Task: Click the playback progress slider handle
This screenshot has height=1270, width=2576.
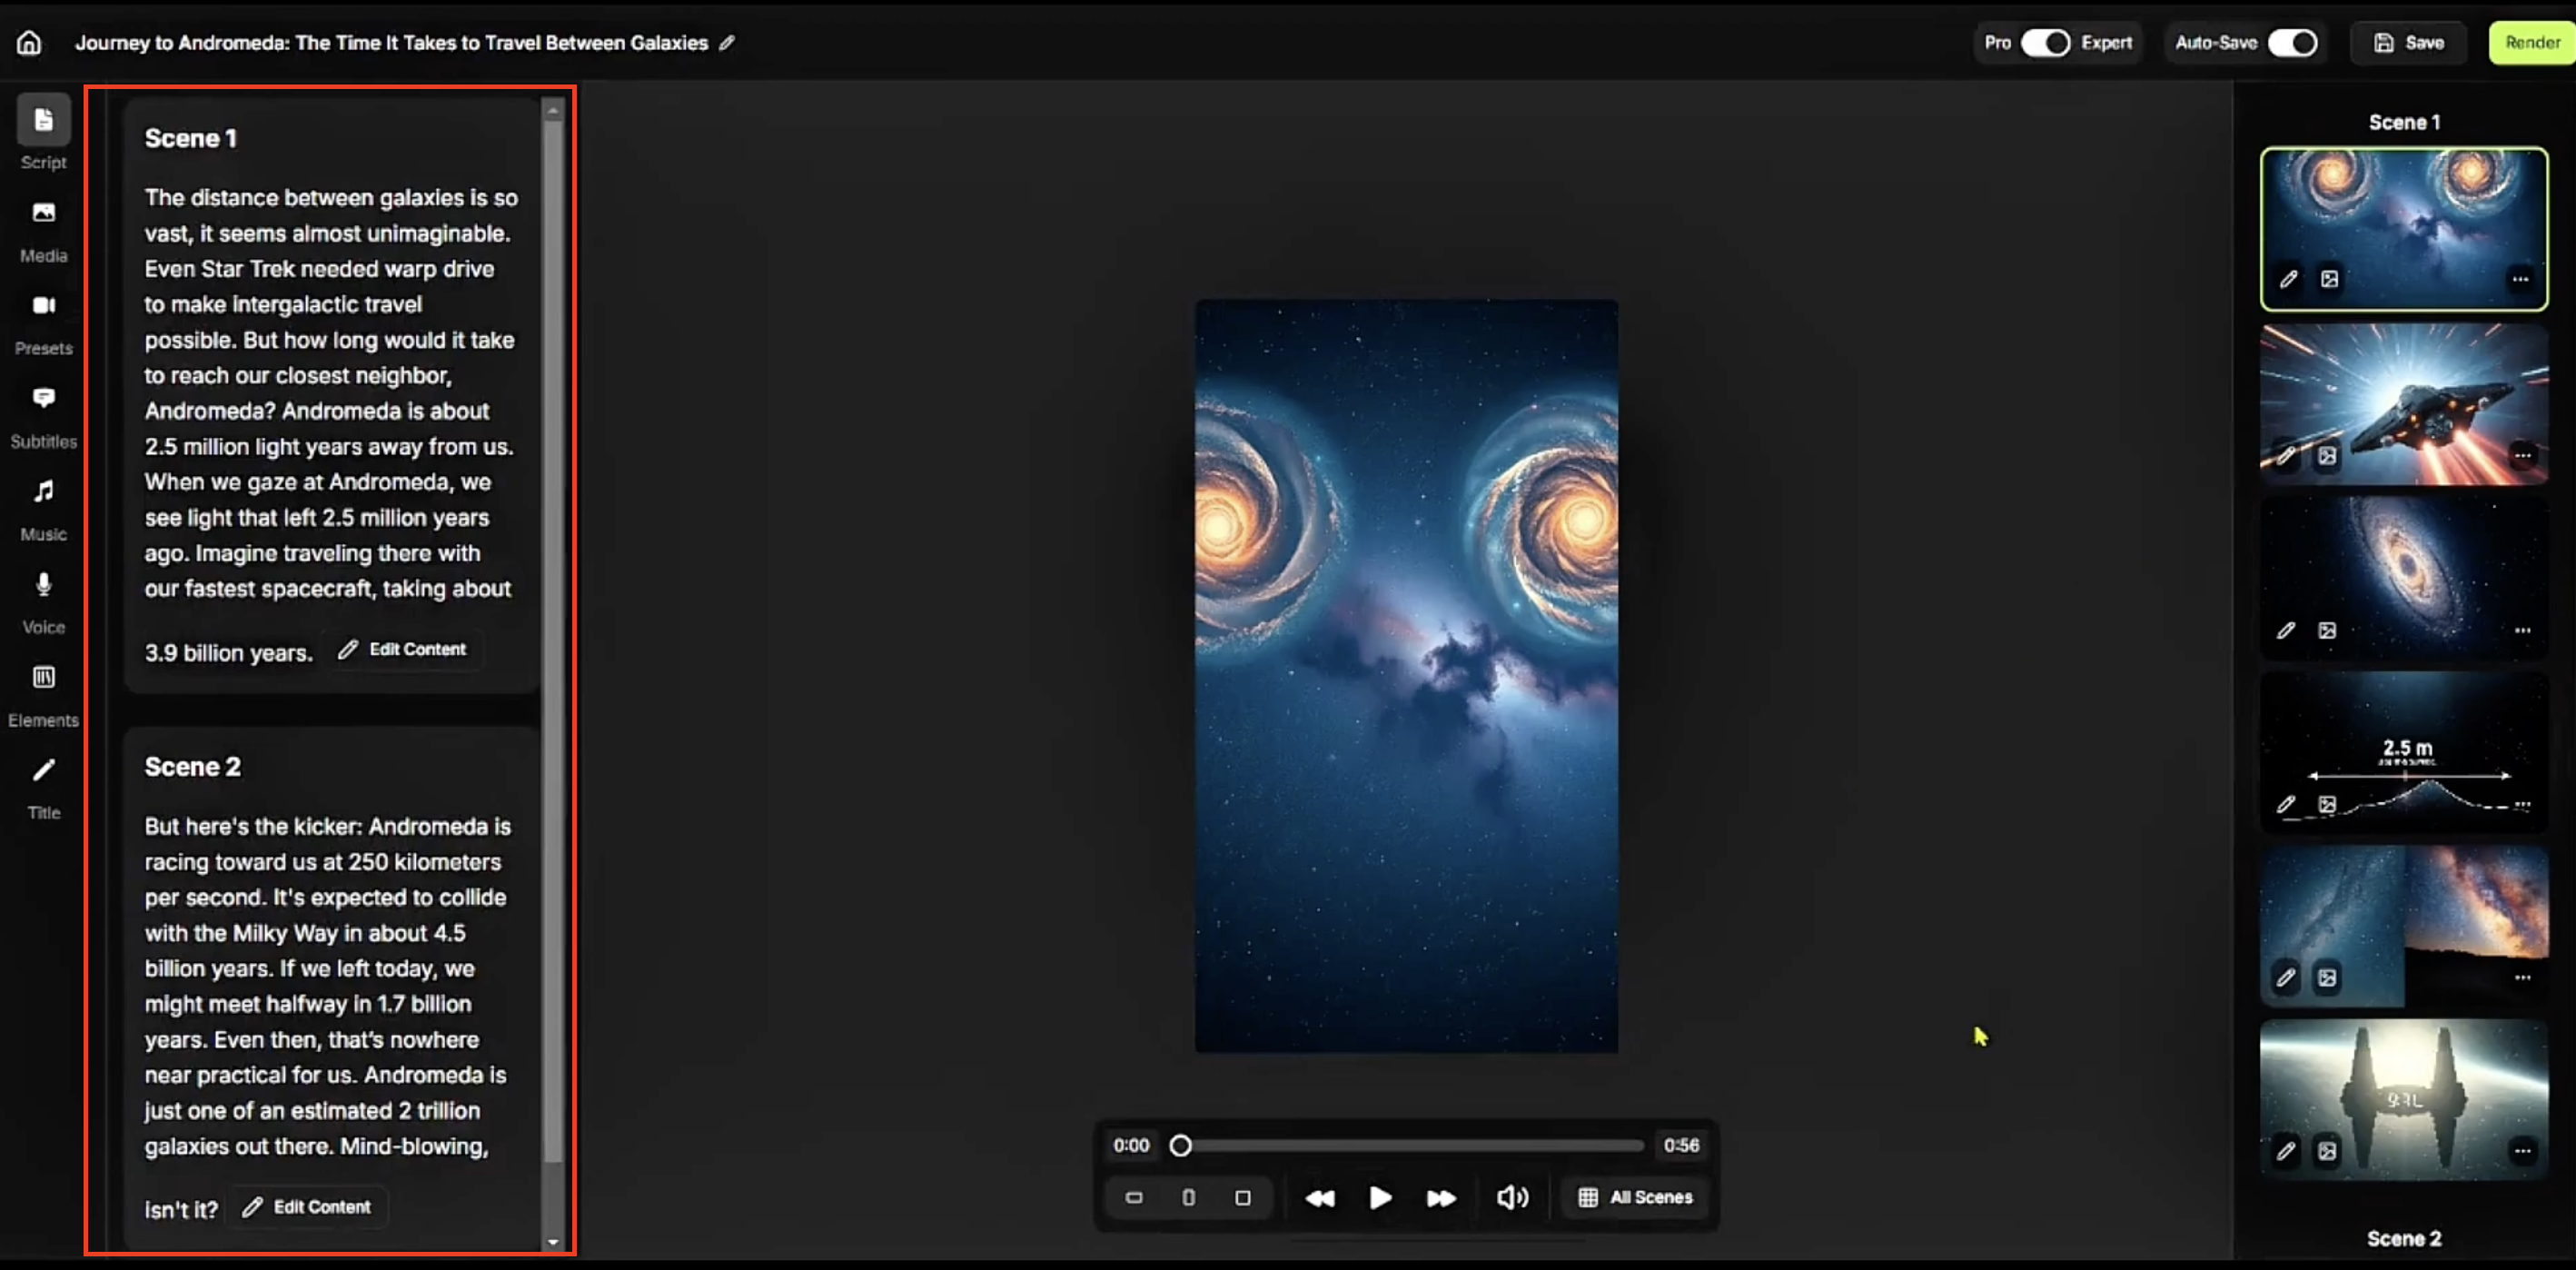Action: coord(1180,1145)
